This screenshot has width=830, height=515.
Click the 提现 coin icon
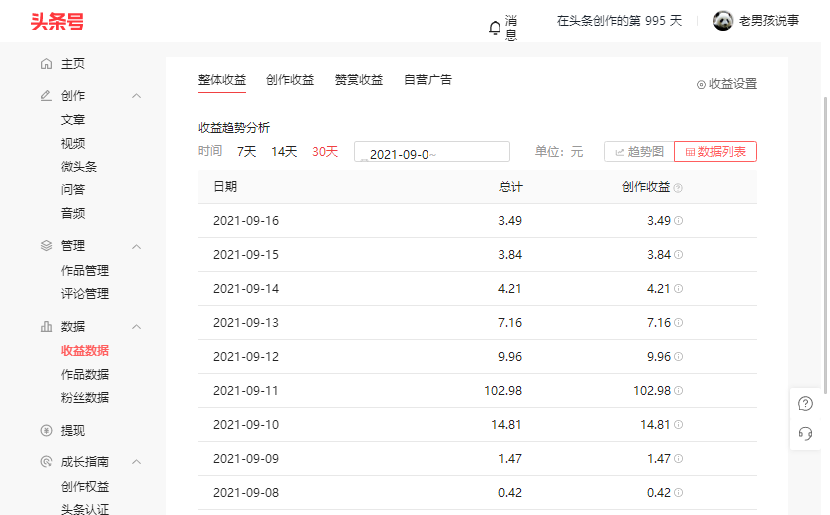tap(47, 430)
